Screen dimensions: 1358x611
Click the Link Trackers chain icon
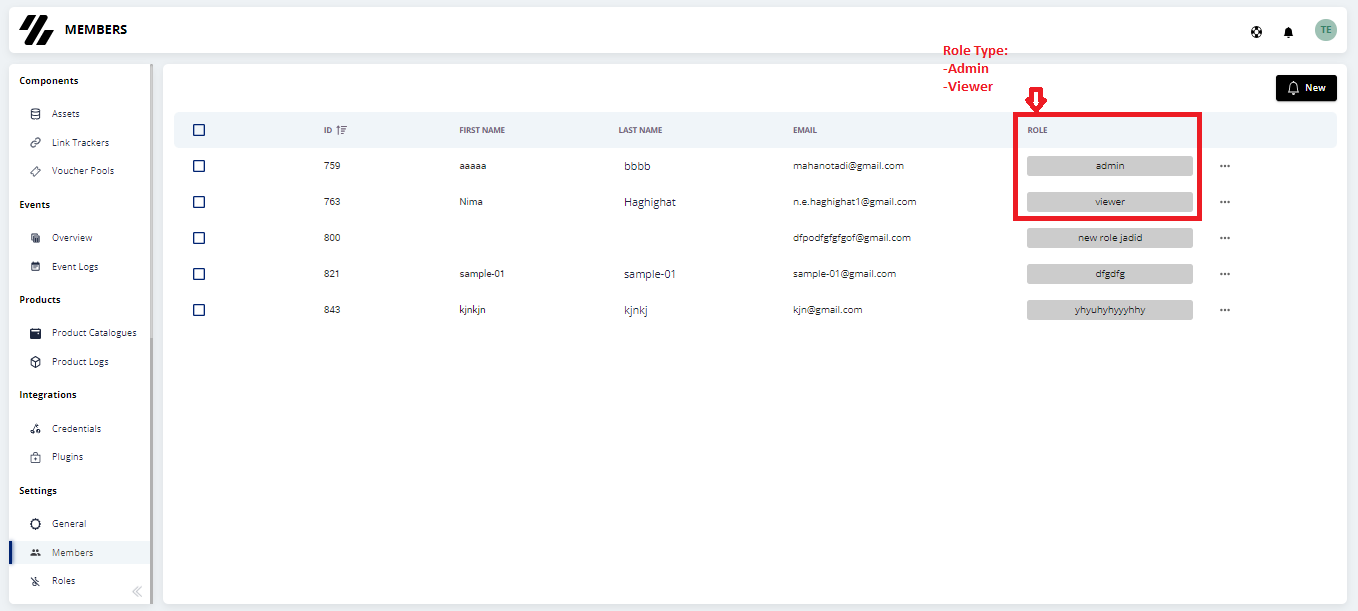click(x=36, y=143)
